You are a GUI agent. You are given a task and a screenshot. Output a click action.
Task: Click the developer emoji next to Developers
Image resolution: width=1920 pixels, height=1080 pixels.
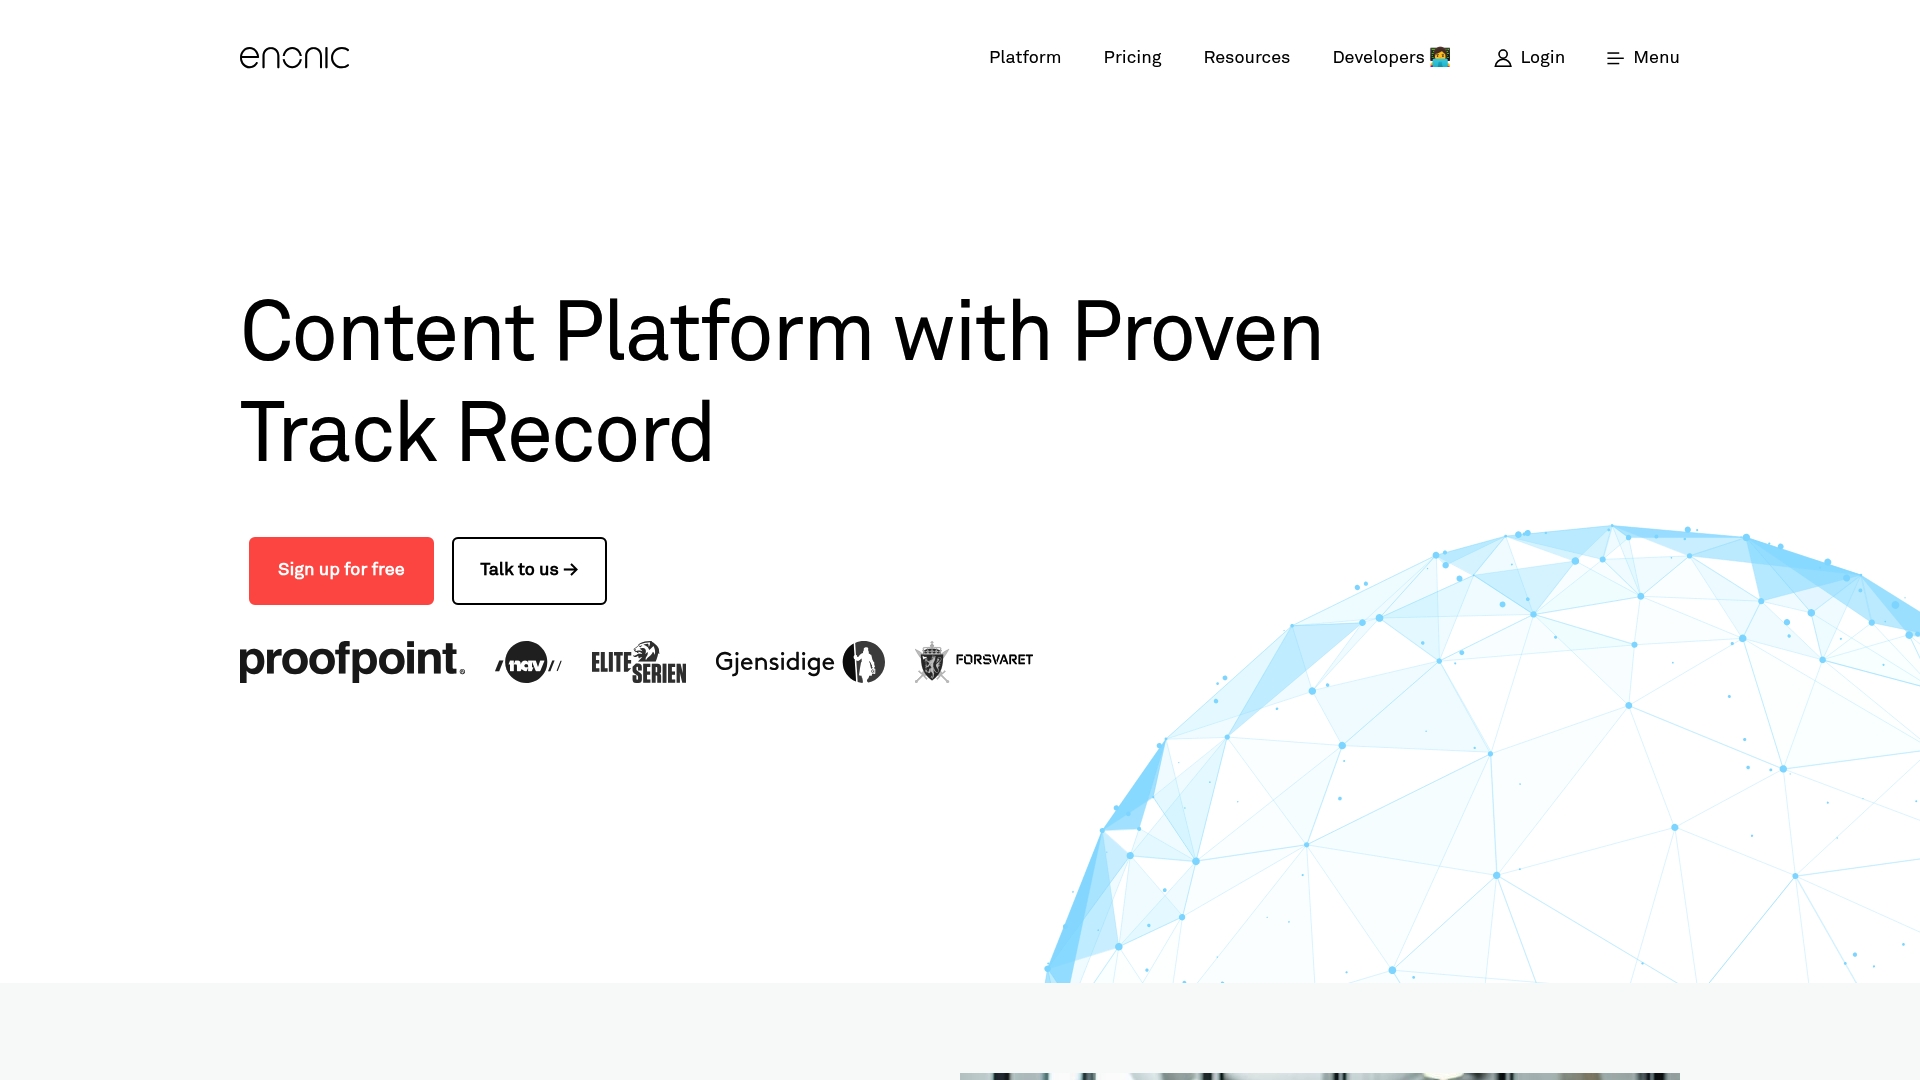click(1440, 57)
